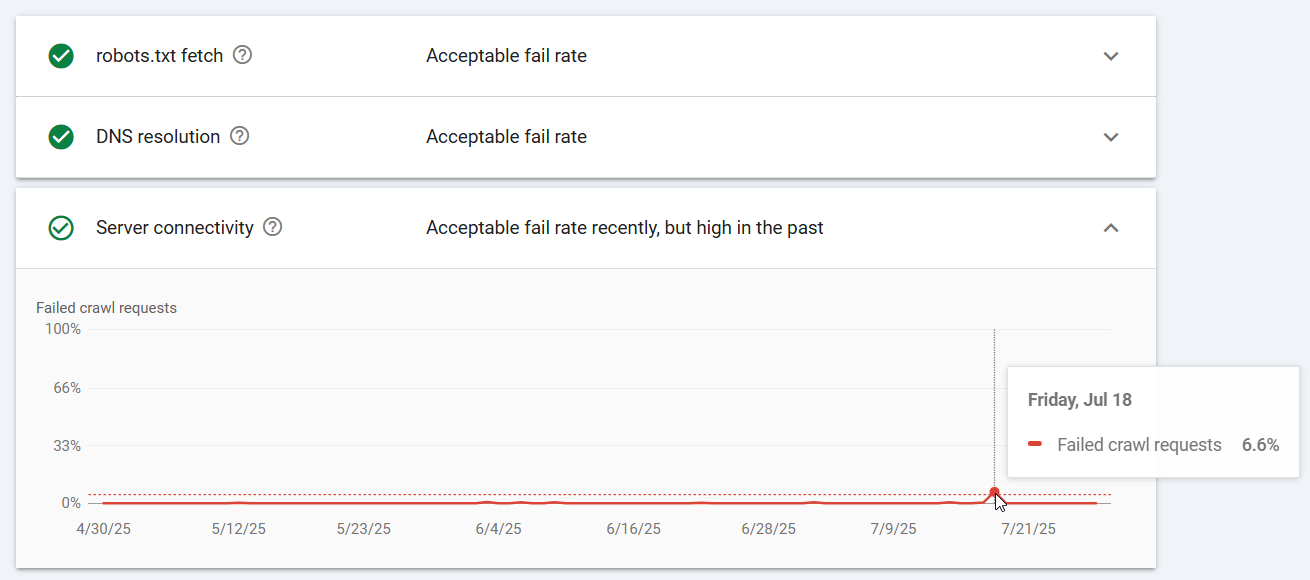
Task: Click the DNS resolution help icon
Action: pos(239,136)
